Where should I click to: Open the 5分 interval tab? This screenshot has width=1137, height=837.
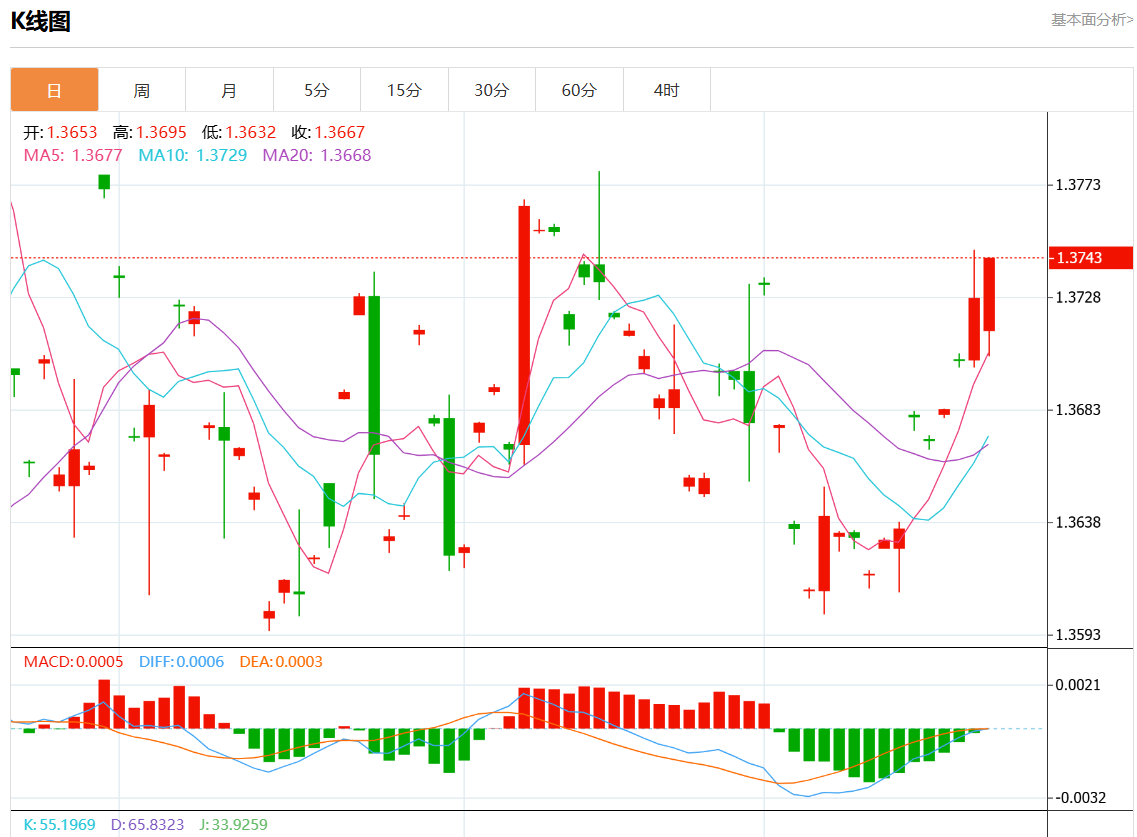(x=317, y=90)
